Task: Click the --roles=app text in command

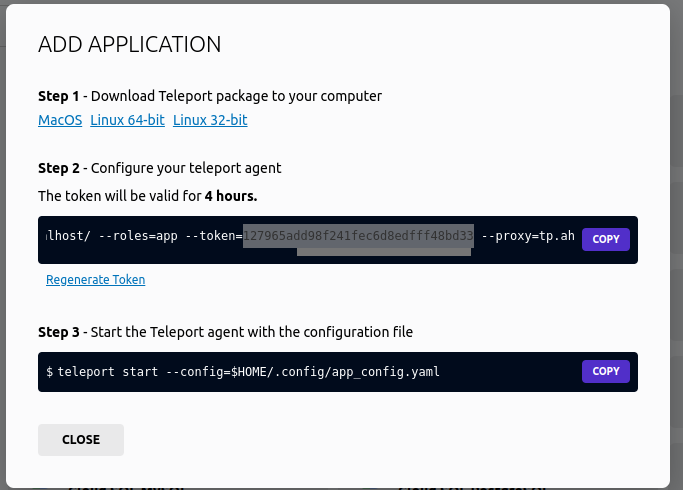Action: pyautogui.click(x=138, y=236)
